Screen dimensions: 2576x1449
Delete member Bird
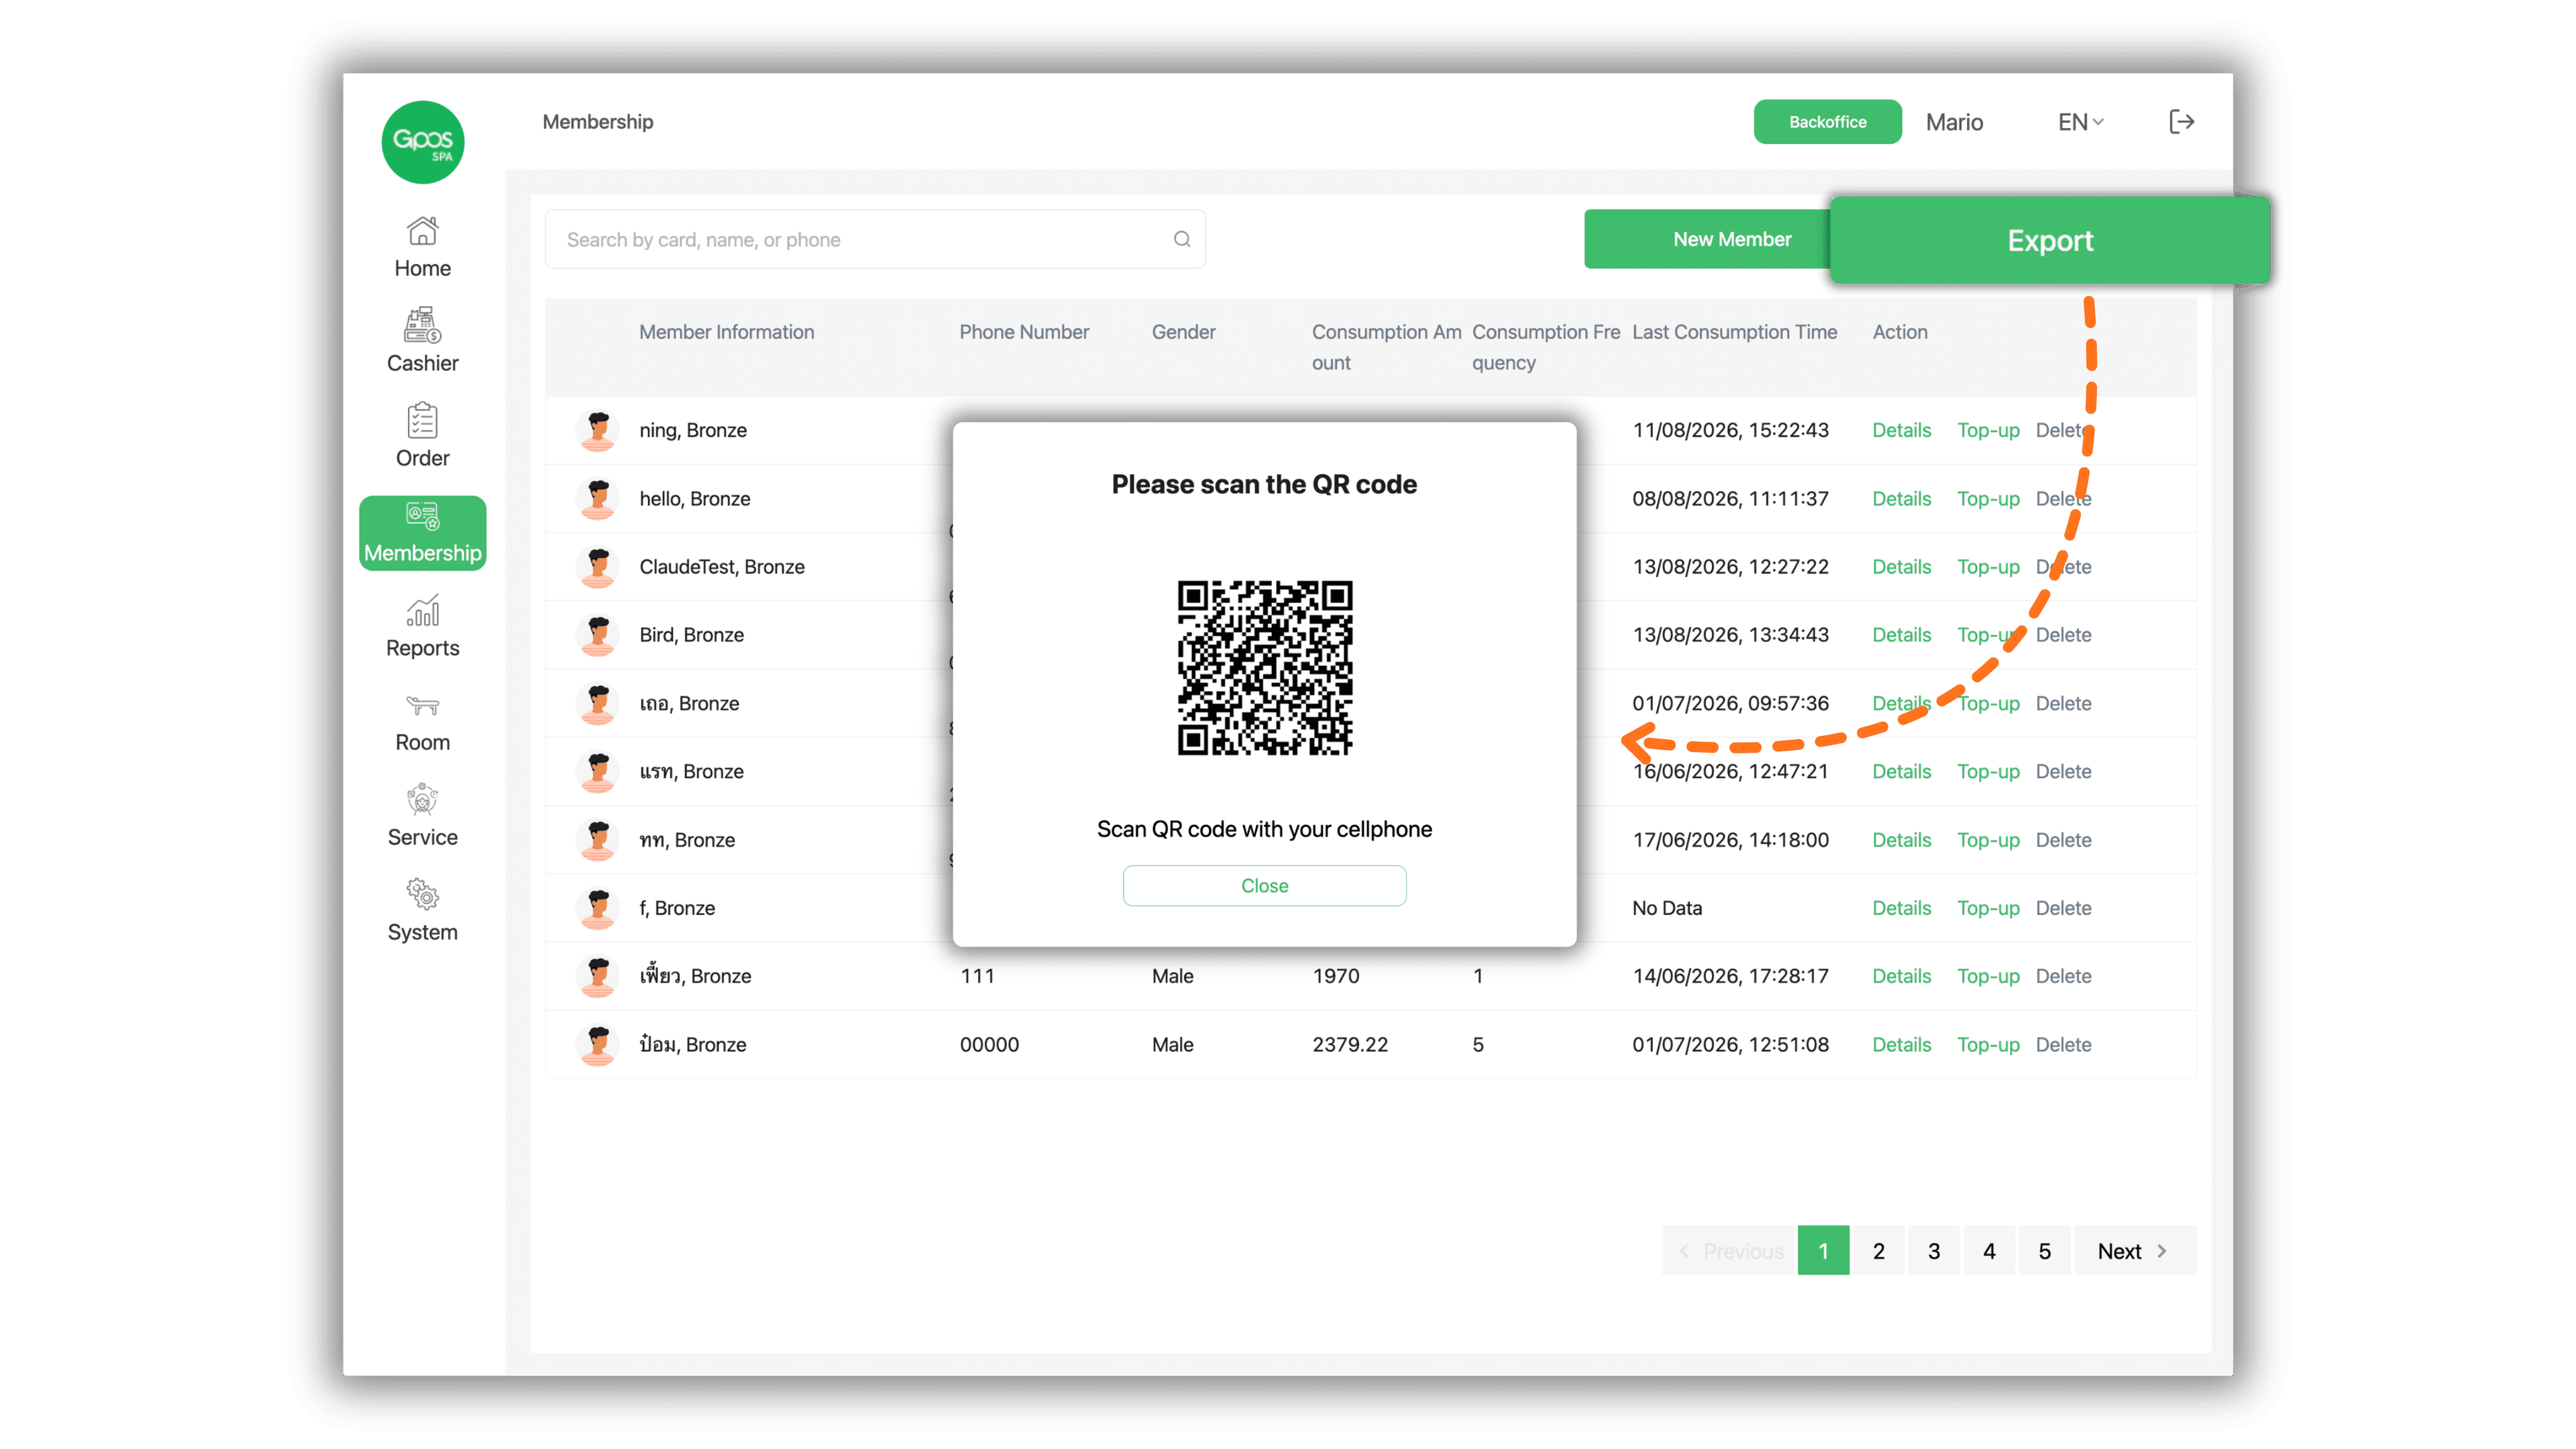(2064, 635)
